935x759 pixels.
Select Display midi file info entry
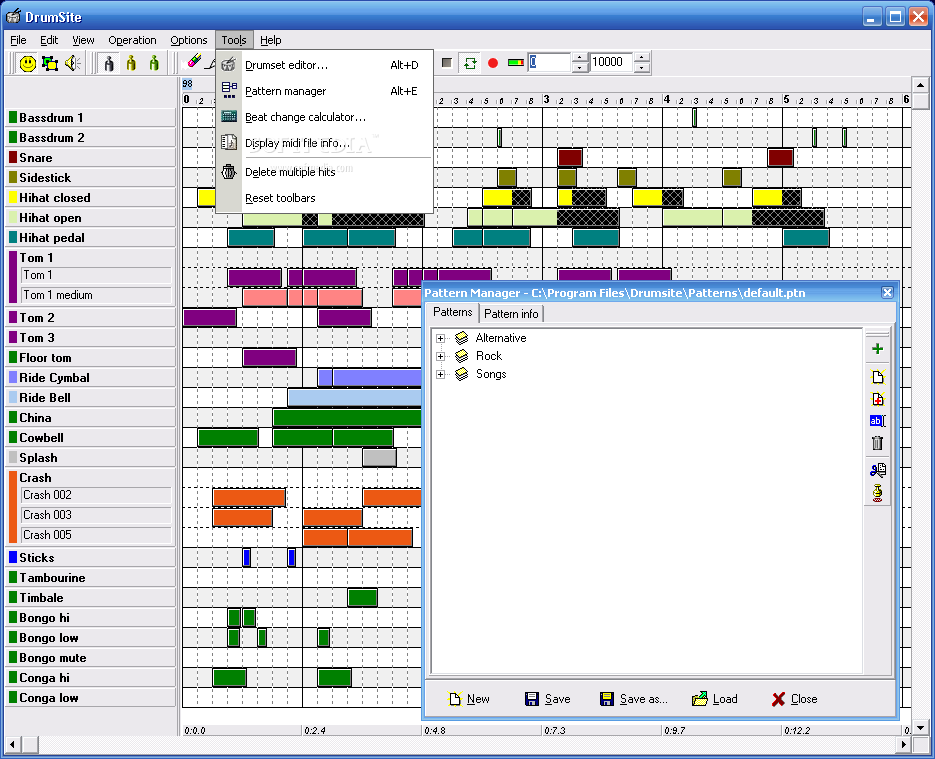(x=324, y=143)
